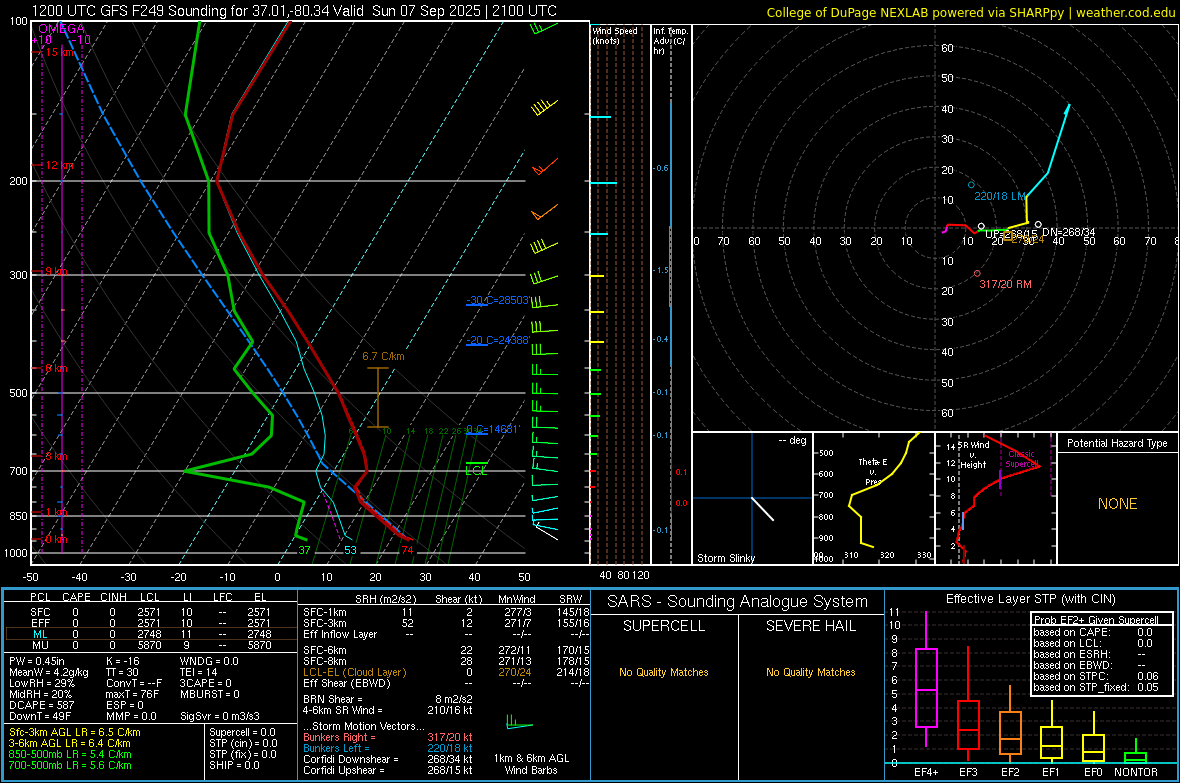Click the SigSvr = 0 m3/s3 value
Image resolution: width=1180 pixels, height=783 pixels.
(x=220, y=716)
